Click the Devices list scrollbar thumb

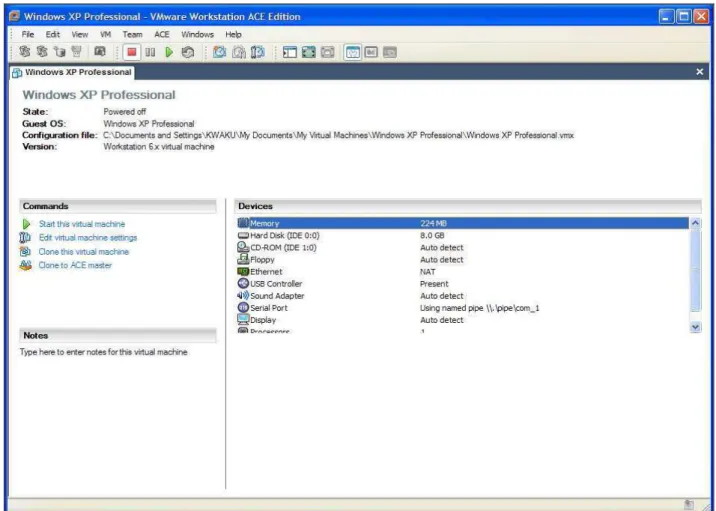[695, 270]
